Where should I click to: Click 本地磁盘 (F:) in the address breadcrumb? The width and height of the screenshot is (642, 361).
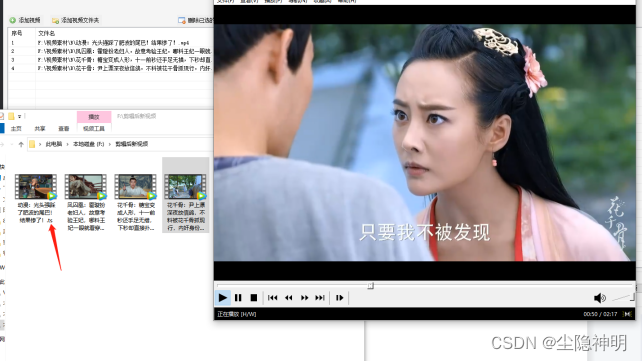(x=88, y=144)
